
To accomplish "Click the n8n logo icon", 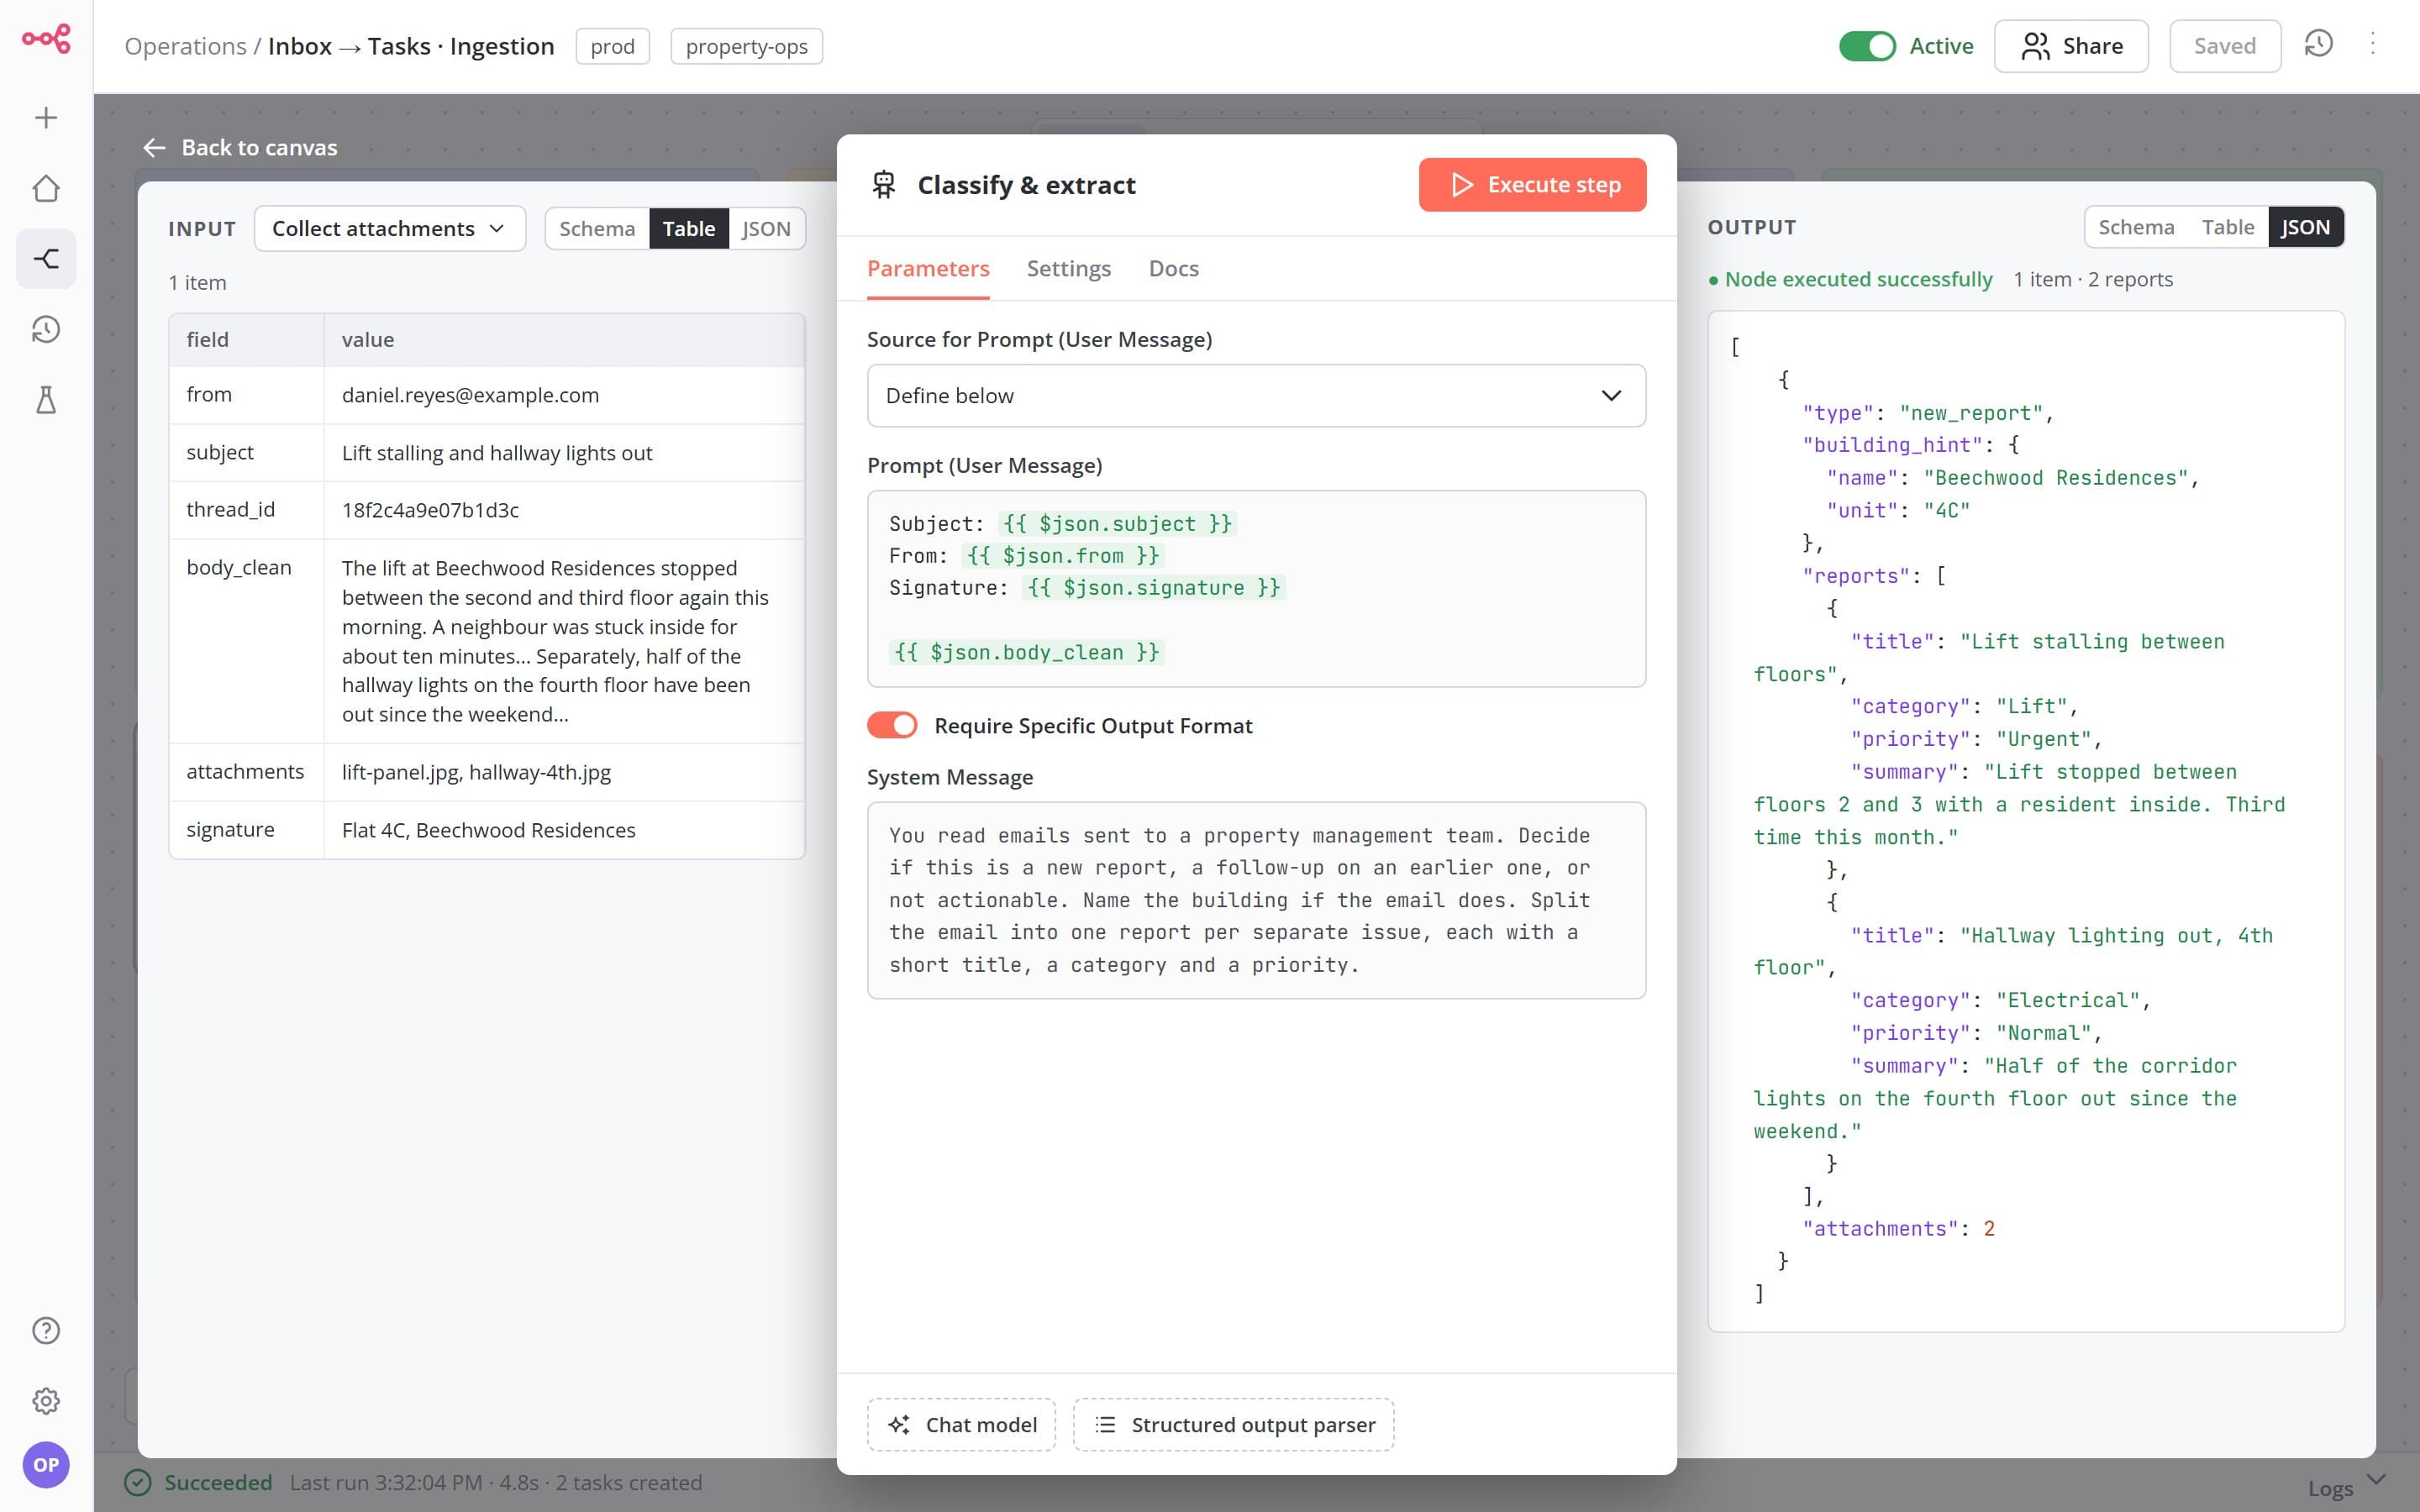I will coord(46,39).
